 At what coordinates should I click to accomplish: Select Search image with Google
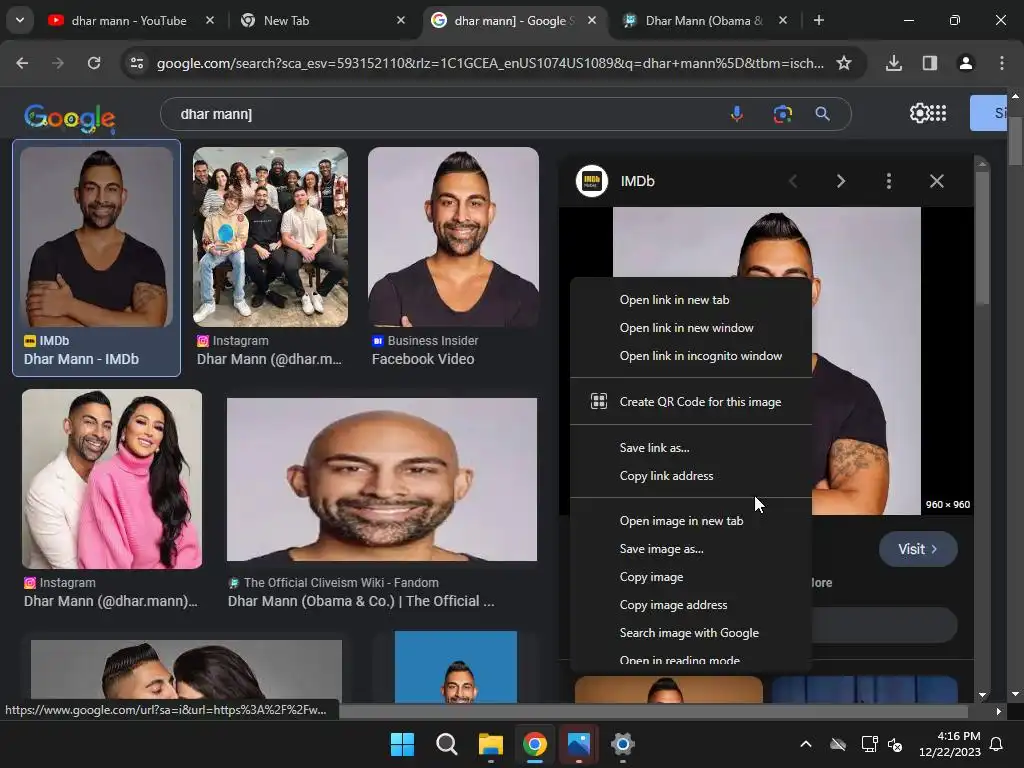691,633
